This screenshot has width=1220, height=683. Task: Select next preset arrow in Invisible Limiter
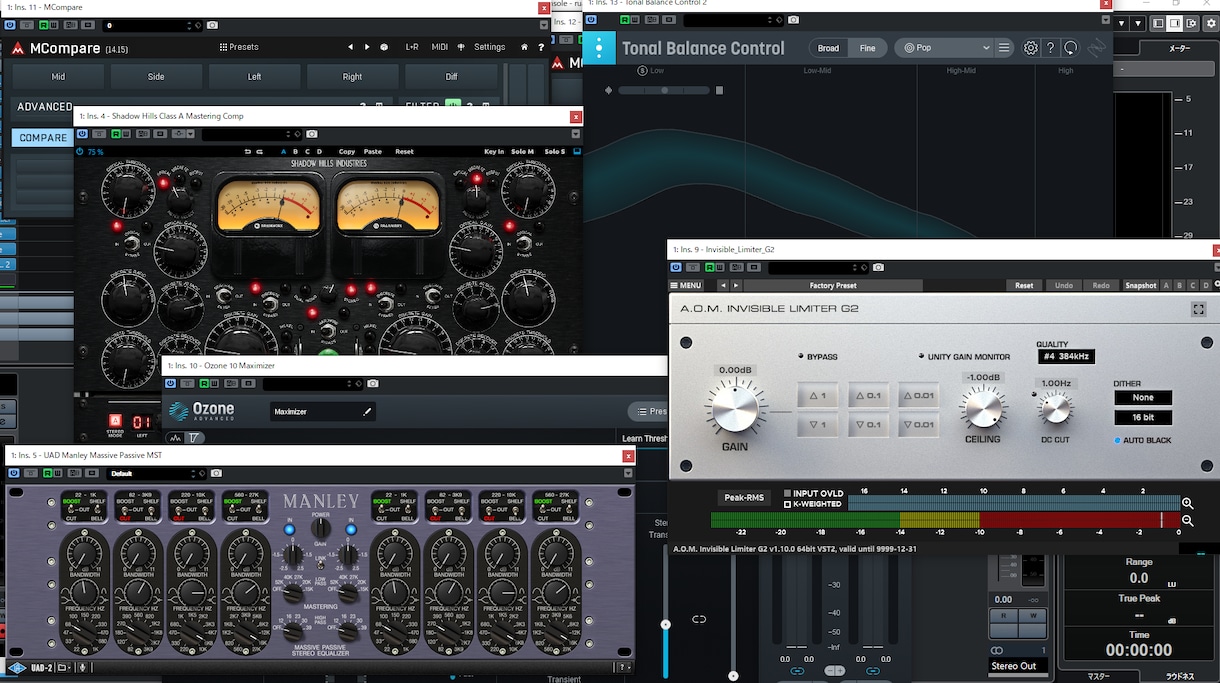[x=735, y=286]
